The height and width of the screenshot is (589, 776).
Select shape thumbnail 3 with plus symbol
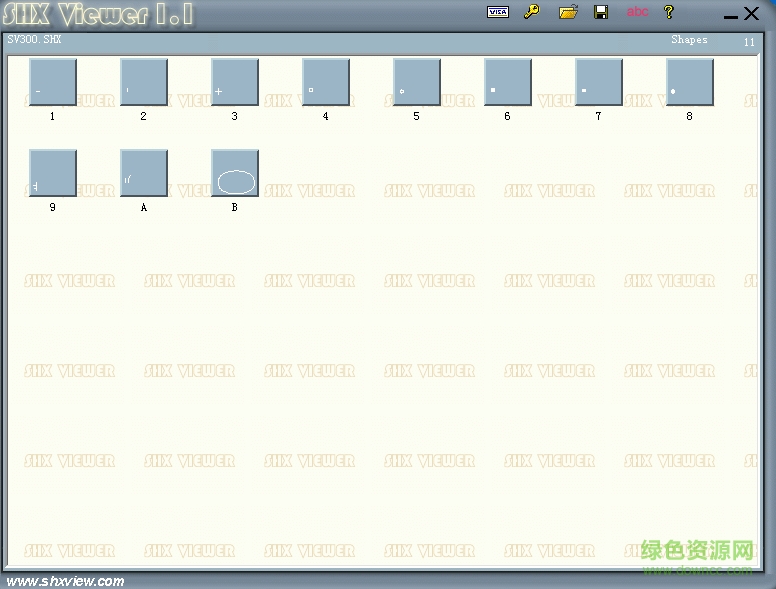coord(235,82)
